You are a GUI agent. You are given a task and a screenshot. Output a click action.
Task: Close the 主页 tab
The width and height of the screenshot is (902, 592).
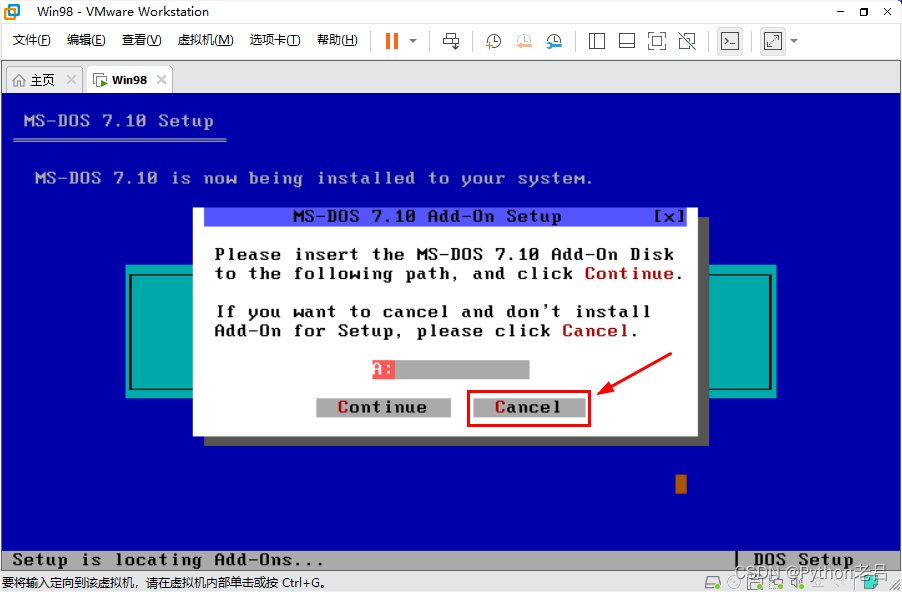[71, 79]
